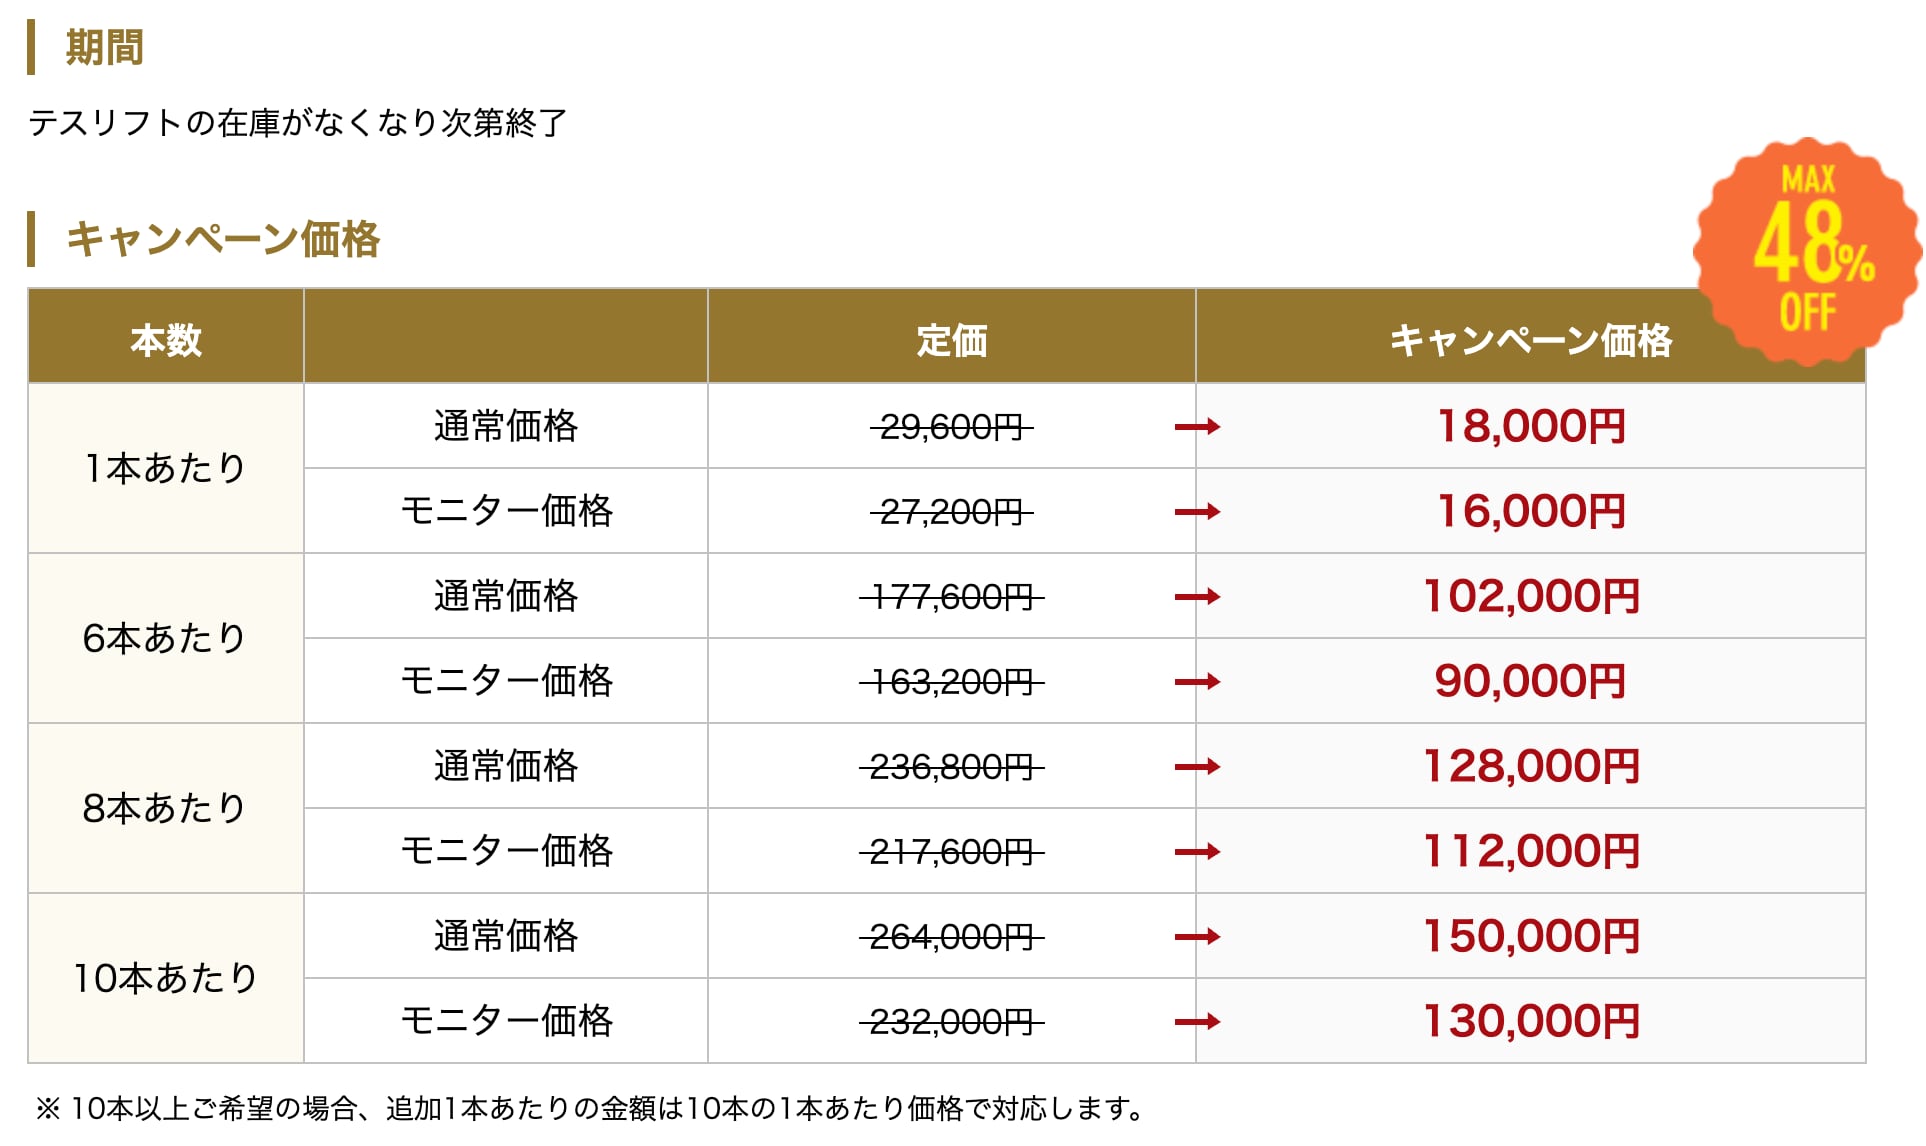Viewport: 1926px width, 1146px height.
Task: Click the 18,000円 campaign price
Action: 1530,426
